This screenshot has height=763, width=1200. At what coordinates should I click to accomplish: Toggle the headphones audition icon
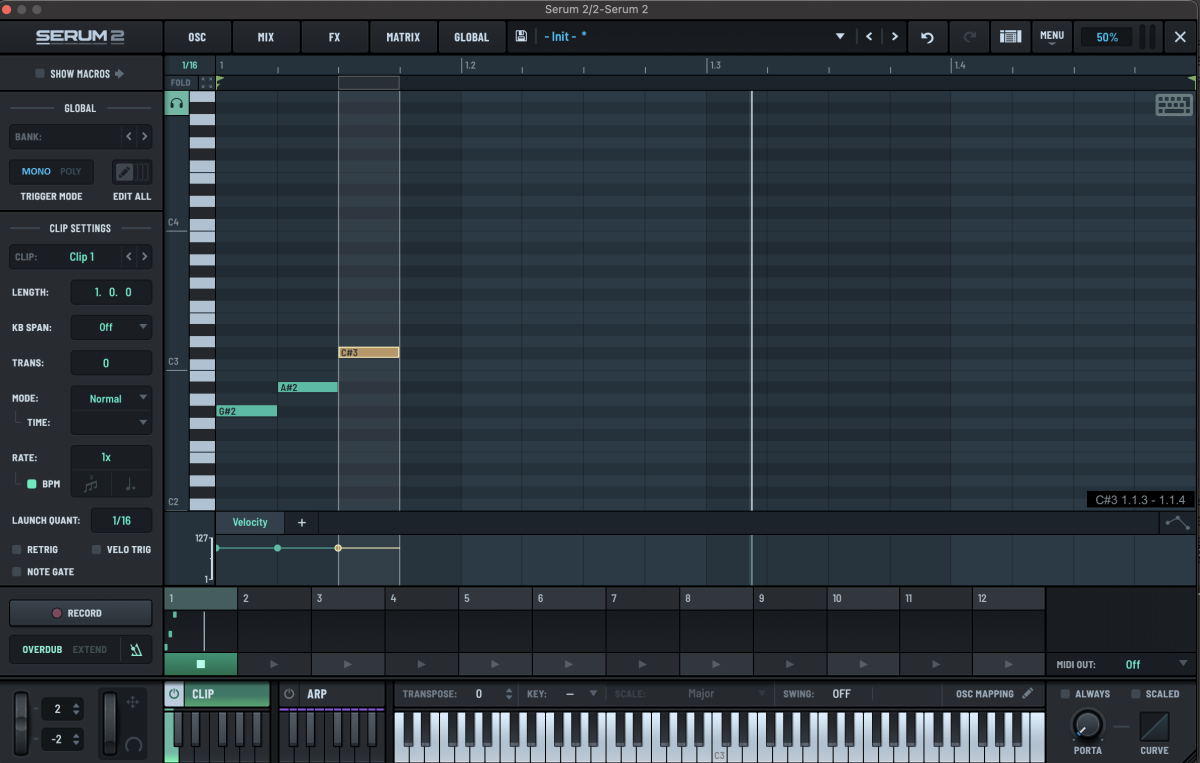click(x=177, y=103)
